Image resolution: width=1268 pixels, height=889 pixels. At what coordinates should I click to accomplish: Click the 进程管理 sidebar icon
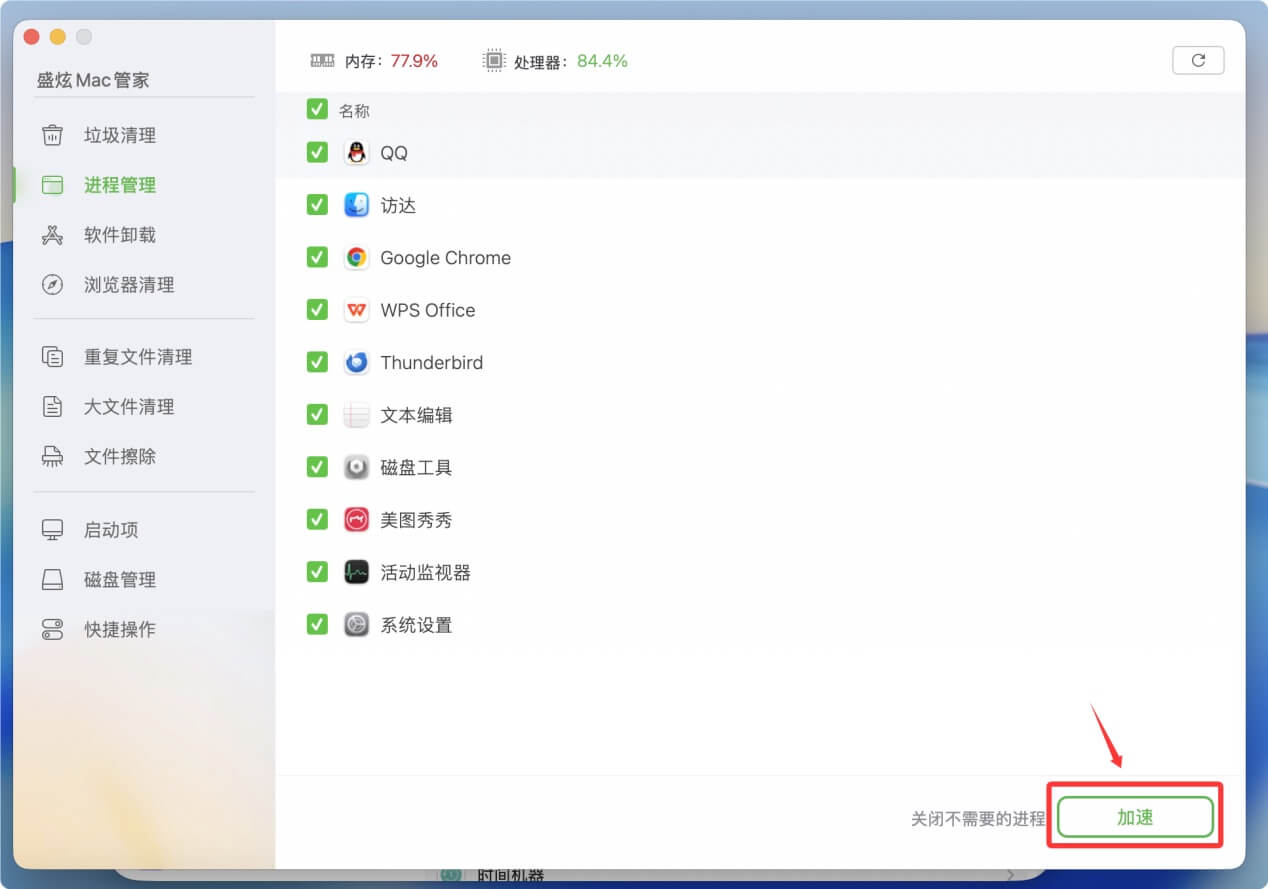(x=51, y=185)
